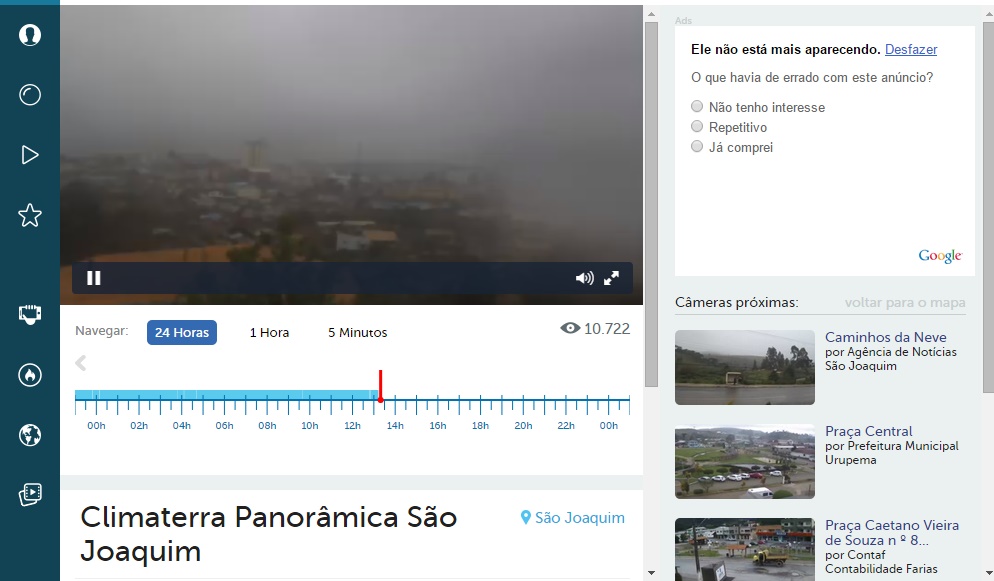Click the main scrollbar down arrow
This screenshot has width=994, height=581.
click(x=651, y=573)
